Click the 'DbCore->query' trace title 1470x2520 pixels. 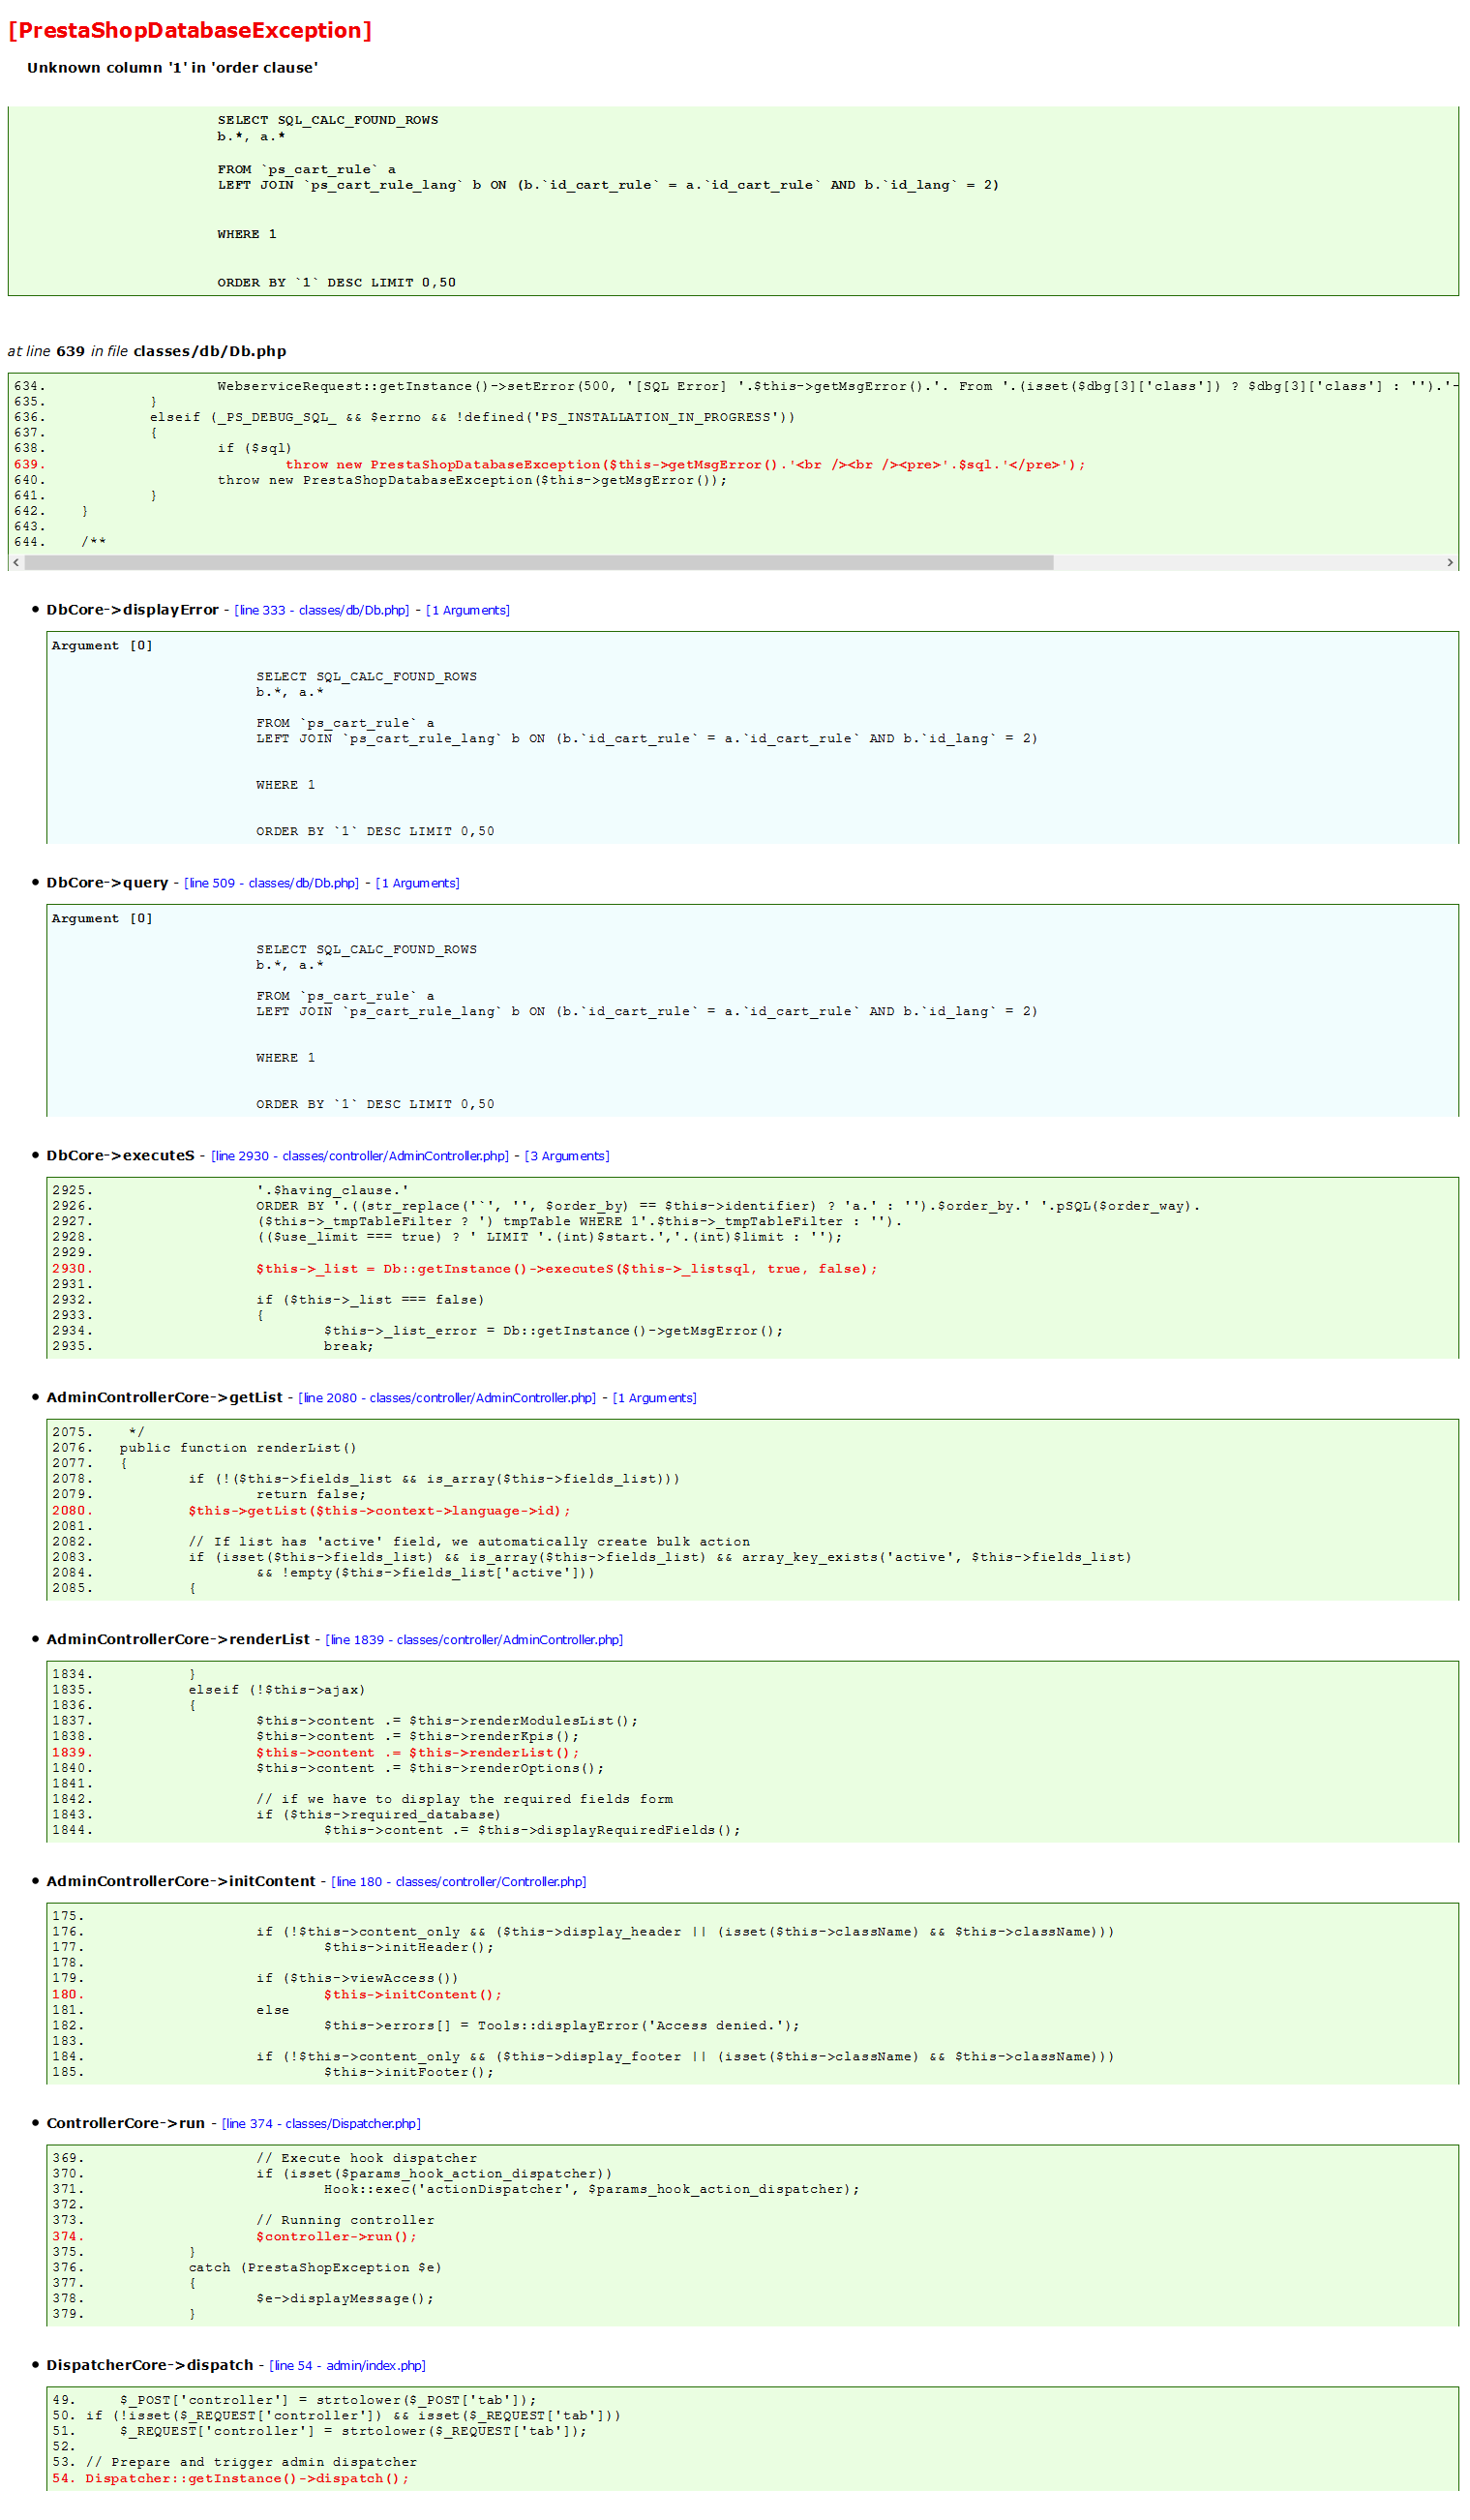107,883
